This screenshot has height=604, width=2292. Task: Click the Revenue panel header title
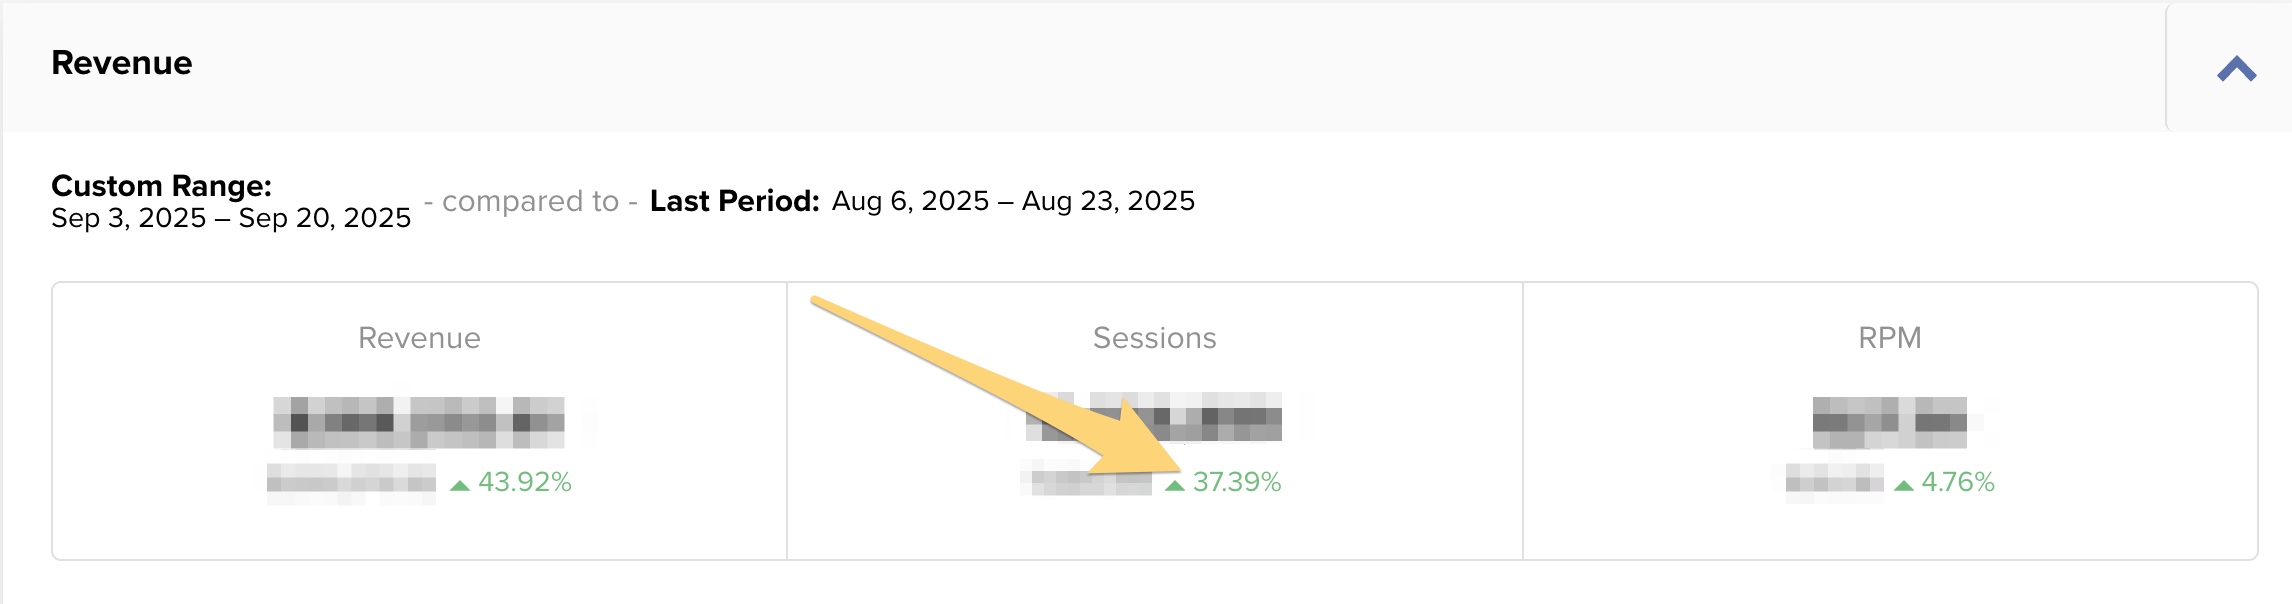122,63
